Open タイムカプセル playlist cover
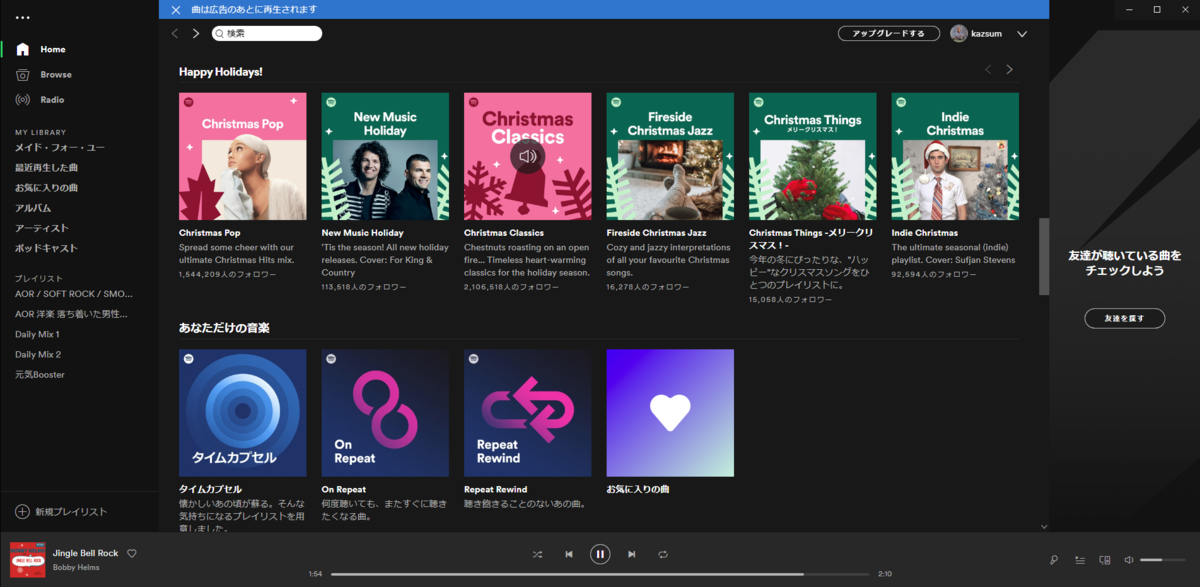Screen dimensions: 1200x587 pos(243,413)
